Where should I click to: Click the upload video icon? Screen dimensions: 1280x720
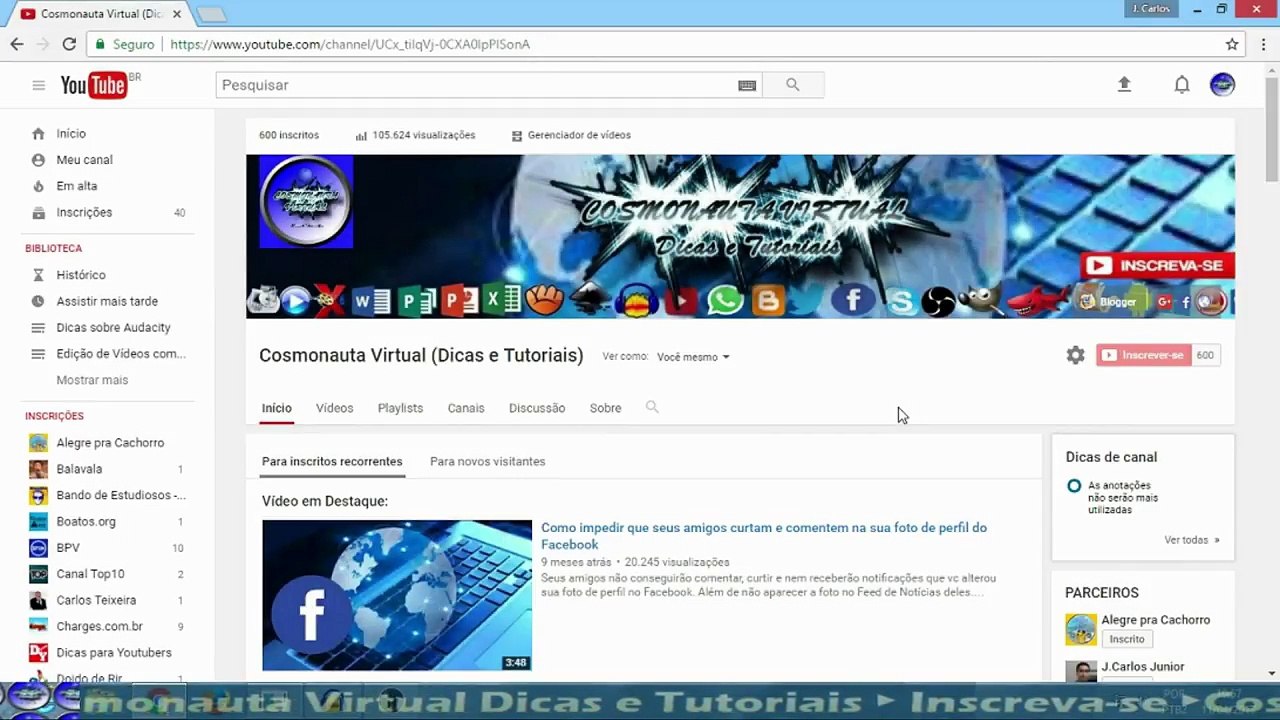(x=1124, y=85)
